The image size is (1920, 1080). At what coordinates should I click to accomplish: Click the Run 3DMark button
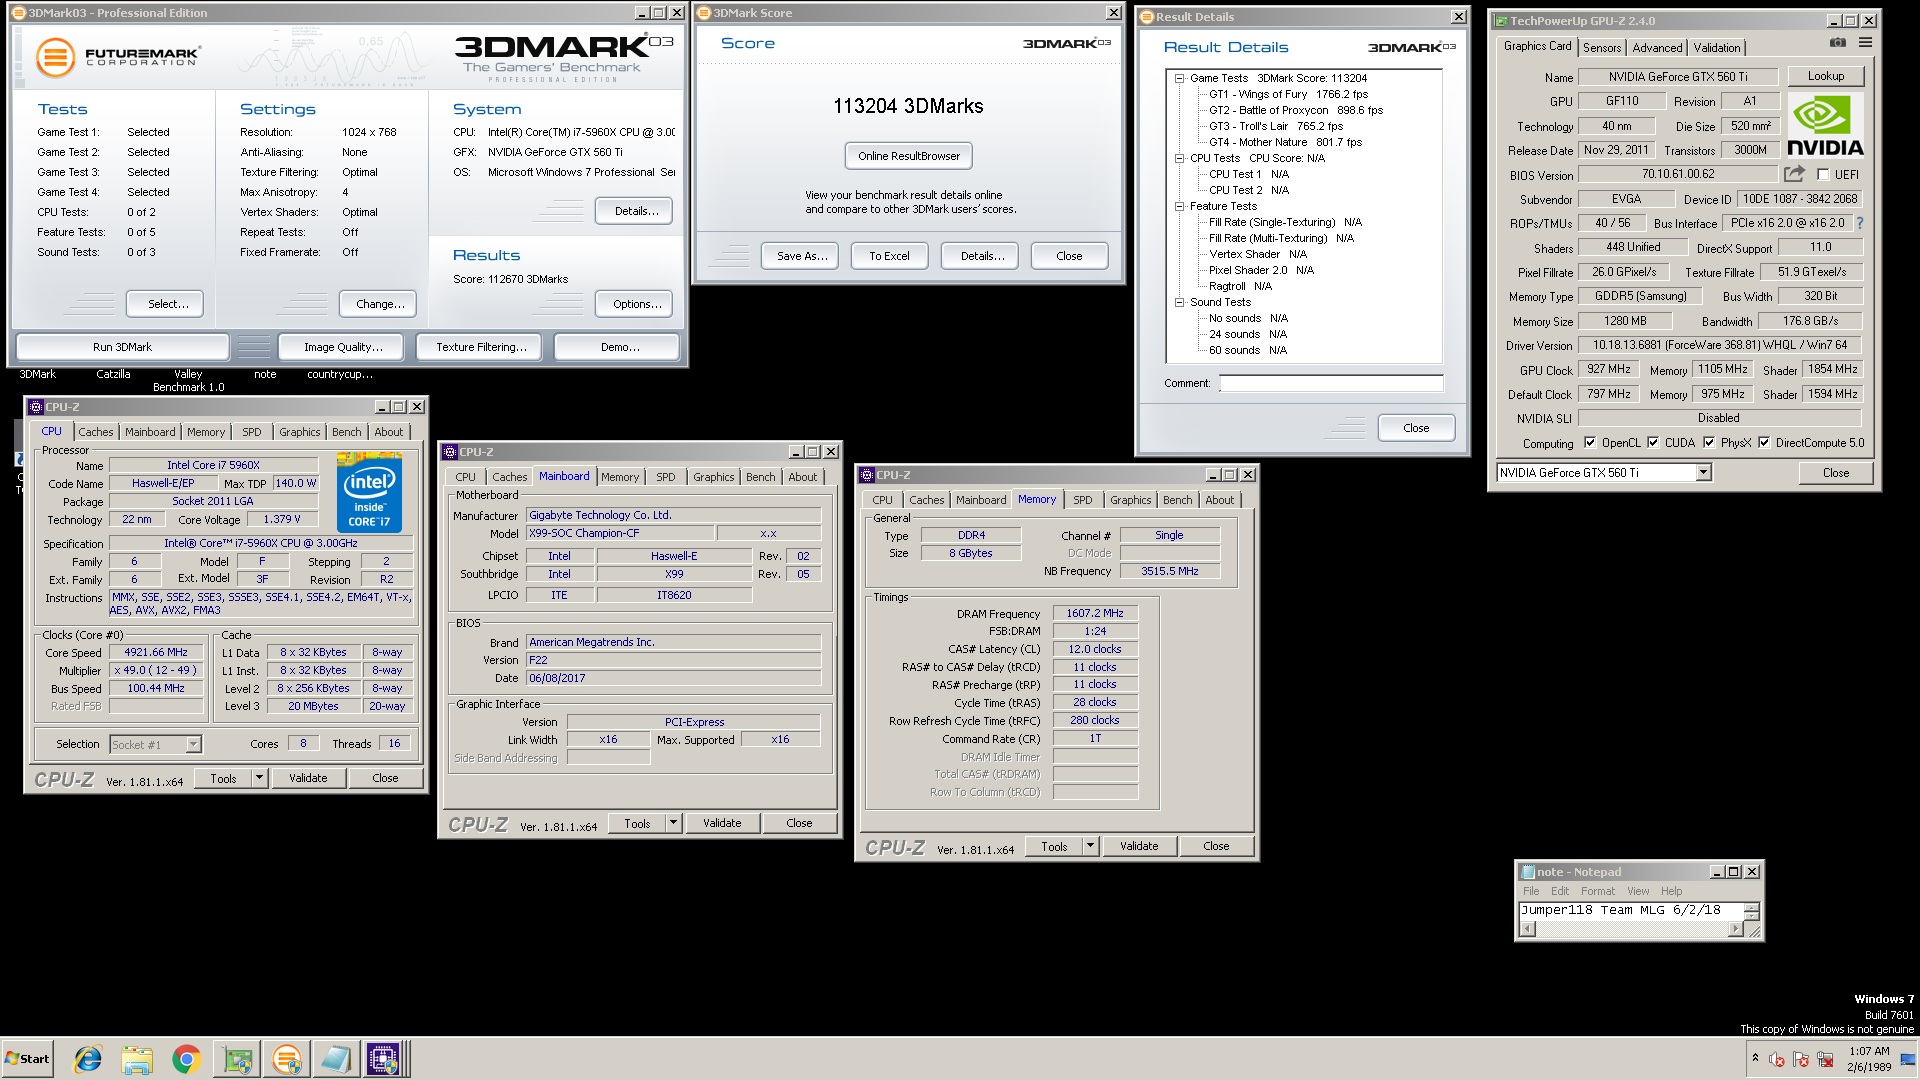coord(123,347)
